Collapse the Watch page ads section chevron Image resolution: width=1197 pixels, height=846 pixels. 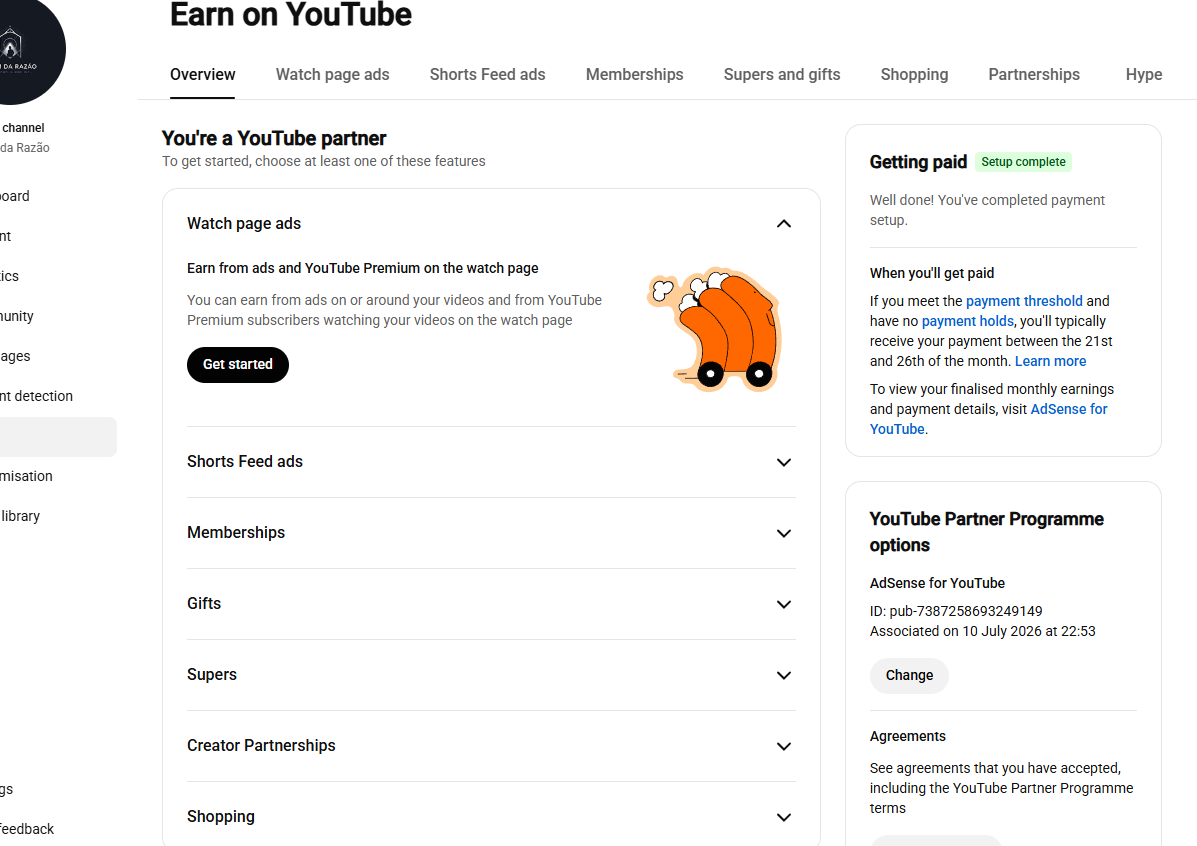783,224
